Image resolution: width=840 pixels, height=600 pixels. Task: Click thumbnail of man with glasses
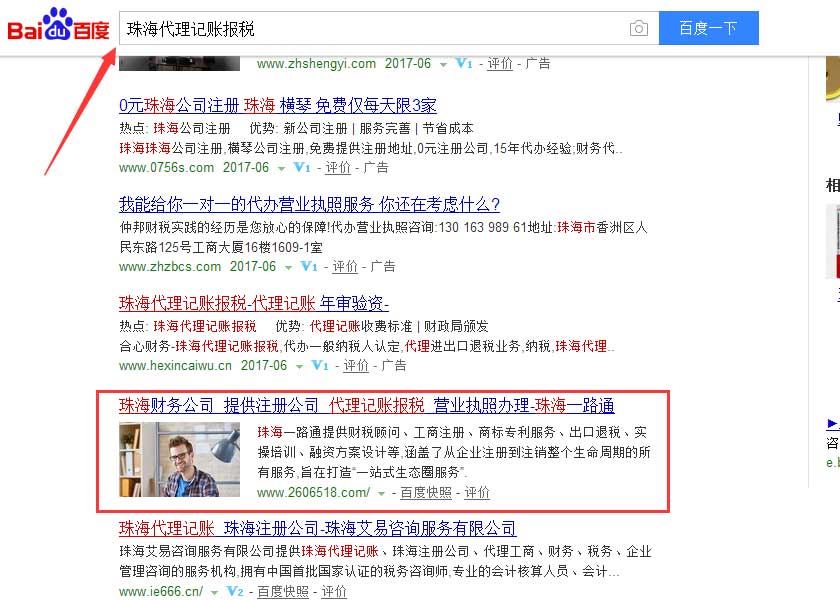[x=179, y=460]
